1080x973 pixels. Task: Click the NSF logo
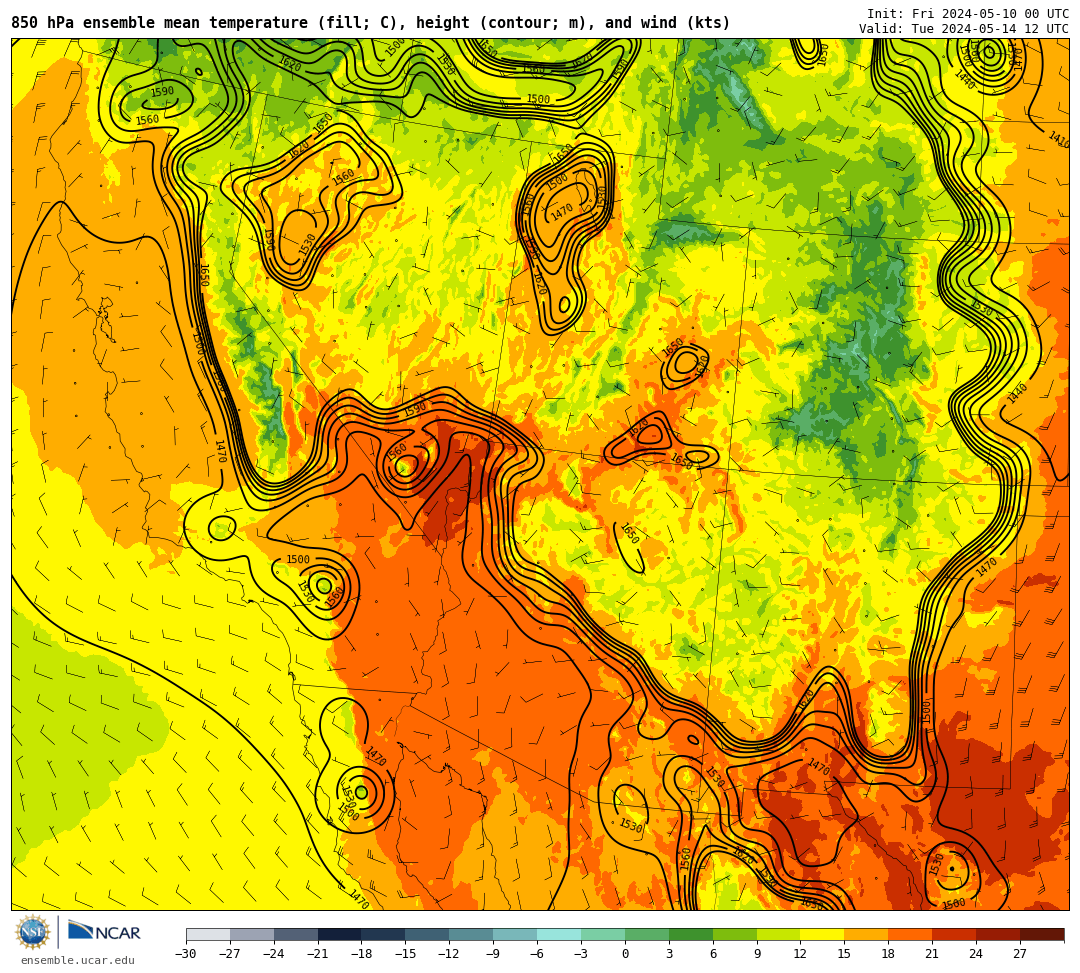(x=32, y=933)
